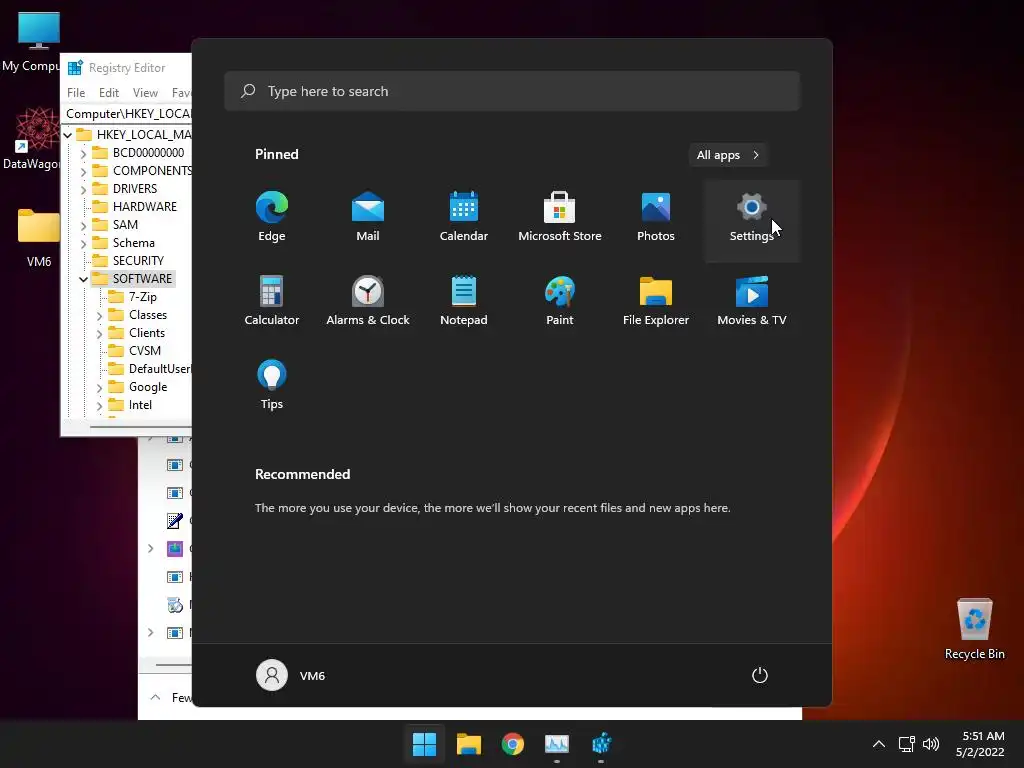Click the power button in Start menu
Screen dimensions: 1024x768
(x=760, y=675)
